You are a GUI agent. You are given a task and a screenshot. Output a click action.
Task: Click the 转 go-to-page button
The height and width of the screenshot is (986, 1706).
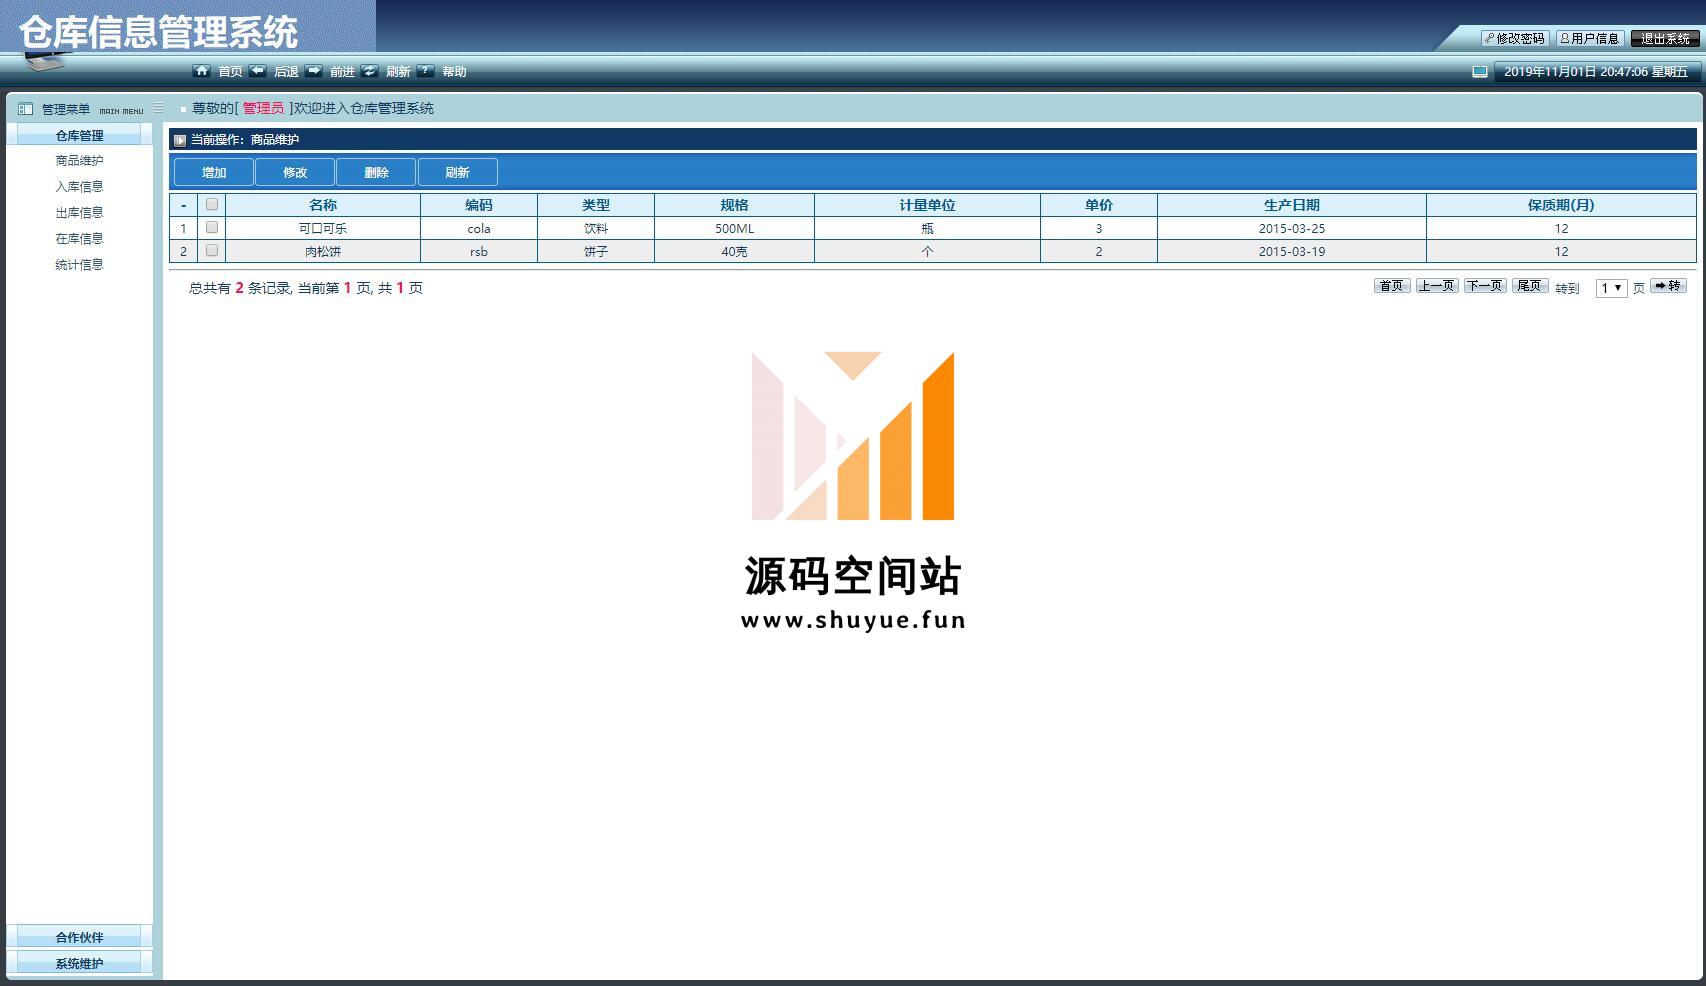tap(1668, 286)
